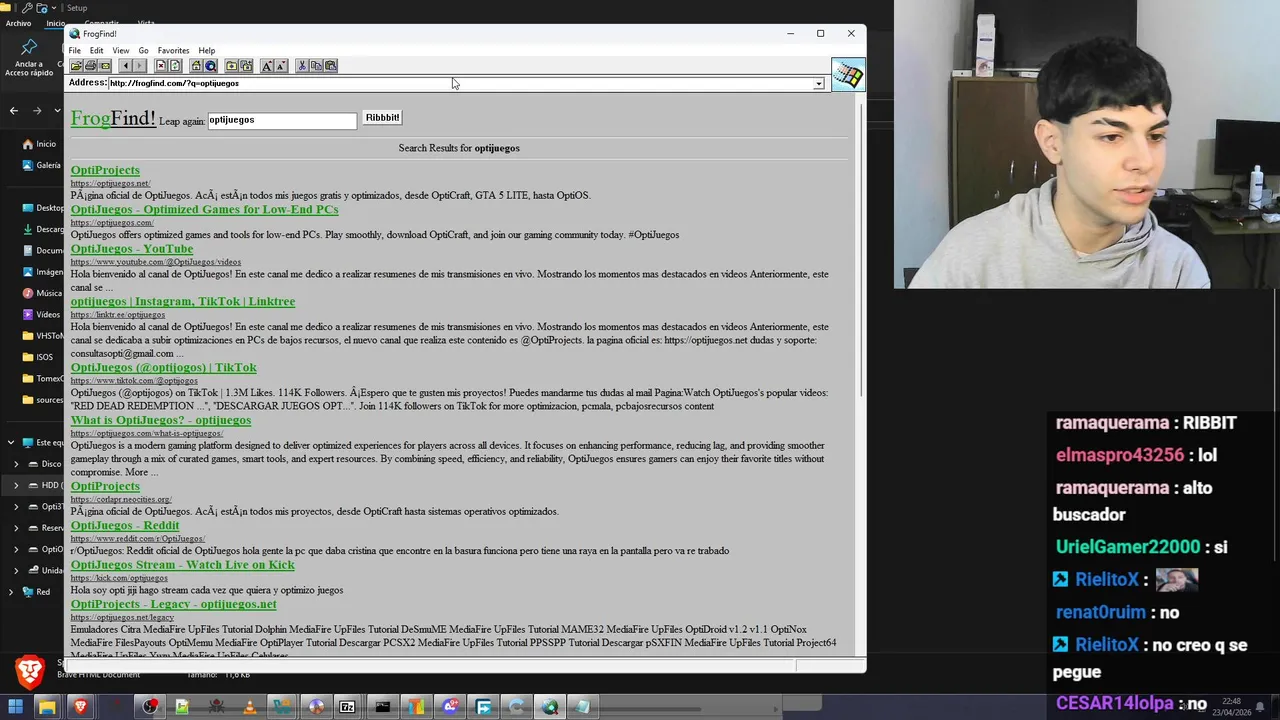
Task: Open the terminal icon on taskbar
Action: pos(382,707)
